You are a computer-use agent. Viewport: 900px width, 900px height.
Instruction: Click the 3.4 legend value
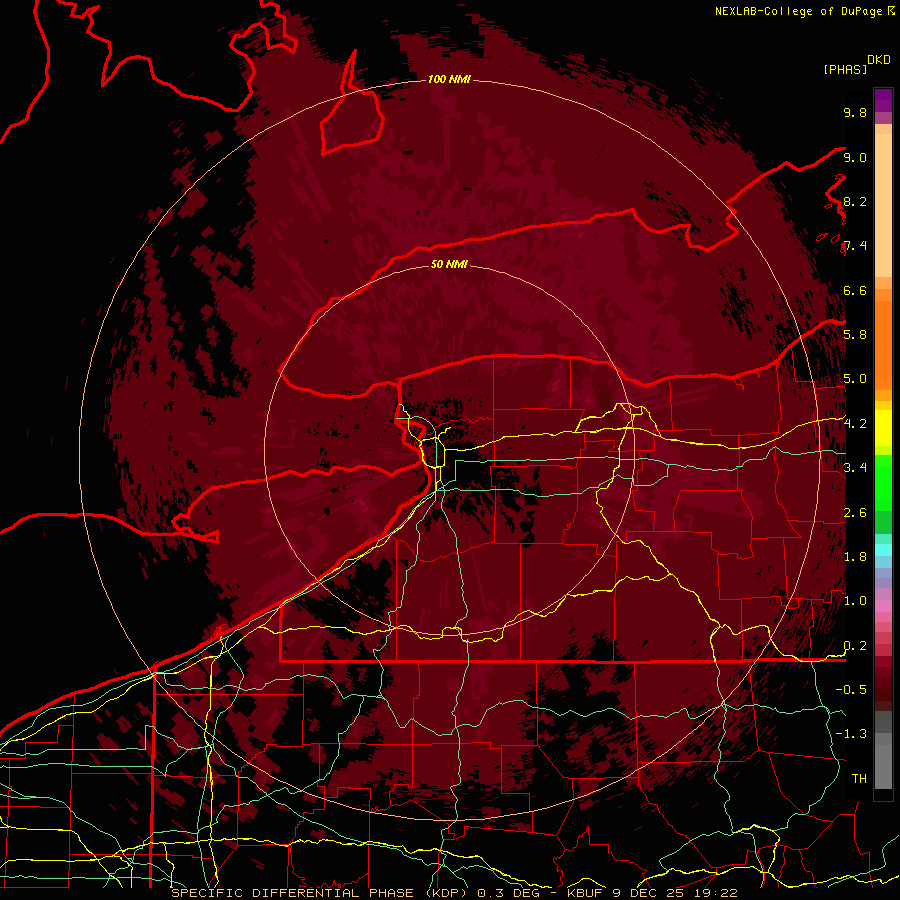[855, 468]
